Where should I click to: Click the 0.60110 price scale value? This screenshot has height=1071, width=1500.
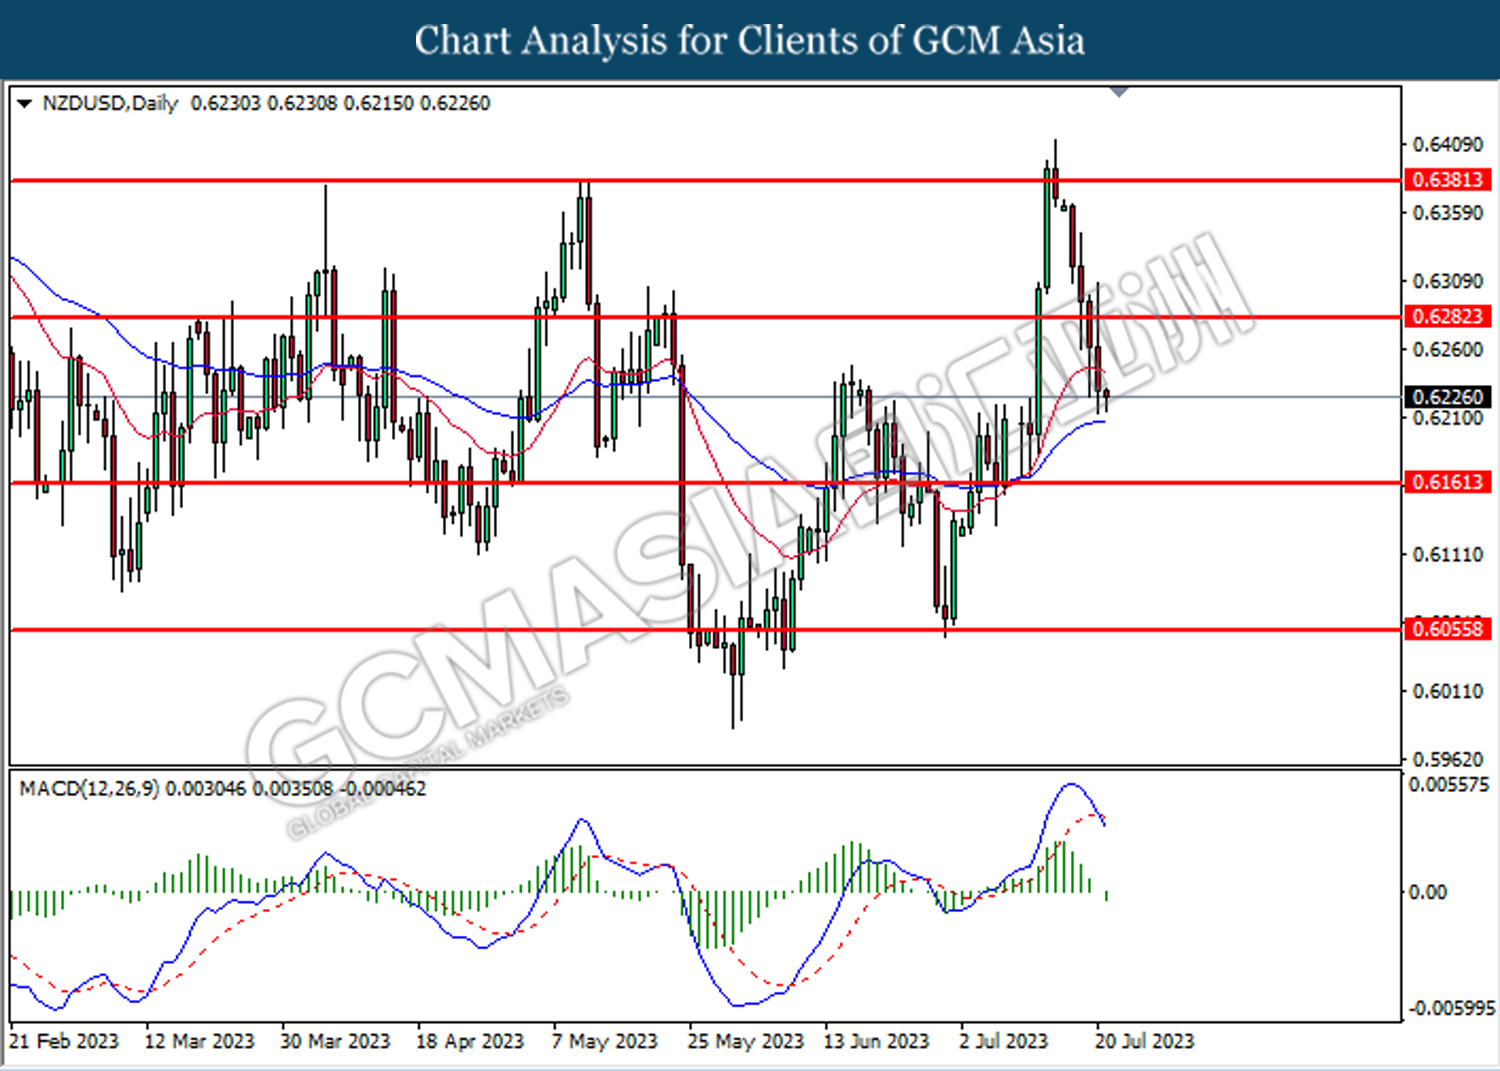tap(1447, 691)
